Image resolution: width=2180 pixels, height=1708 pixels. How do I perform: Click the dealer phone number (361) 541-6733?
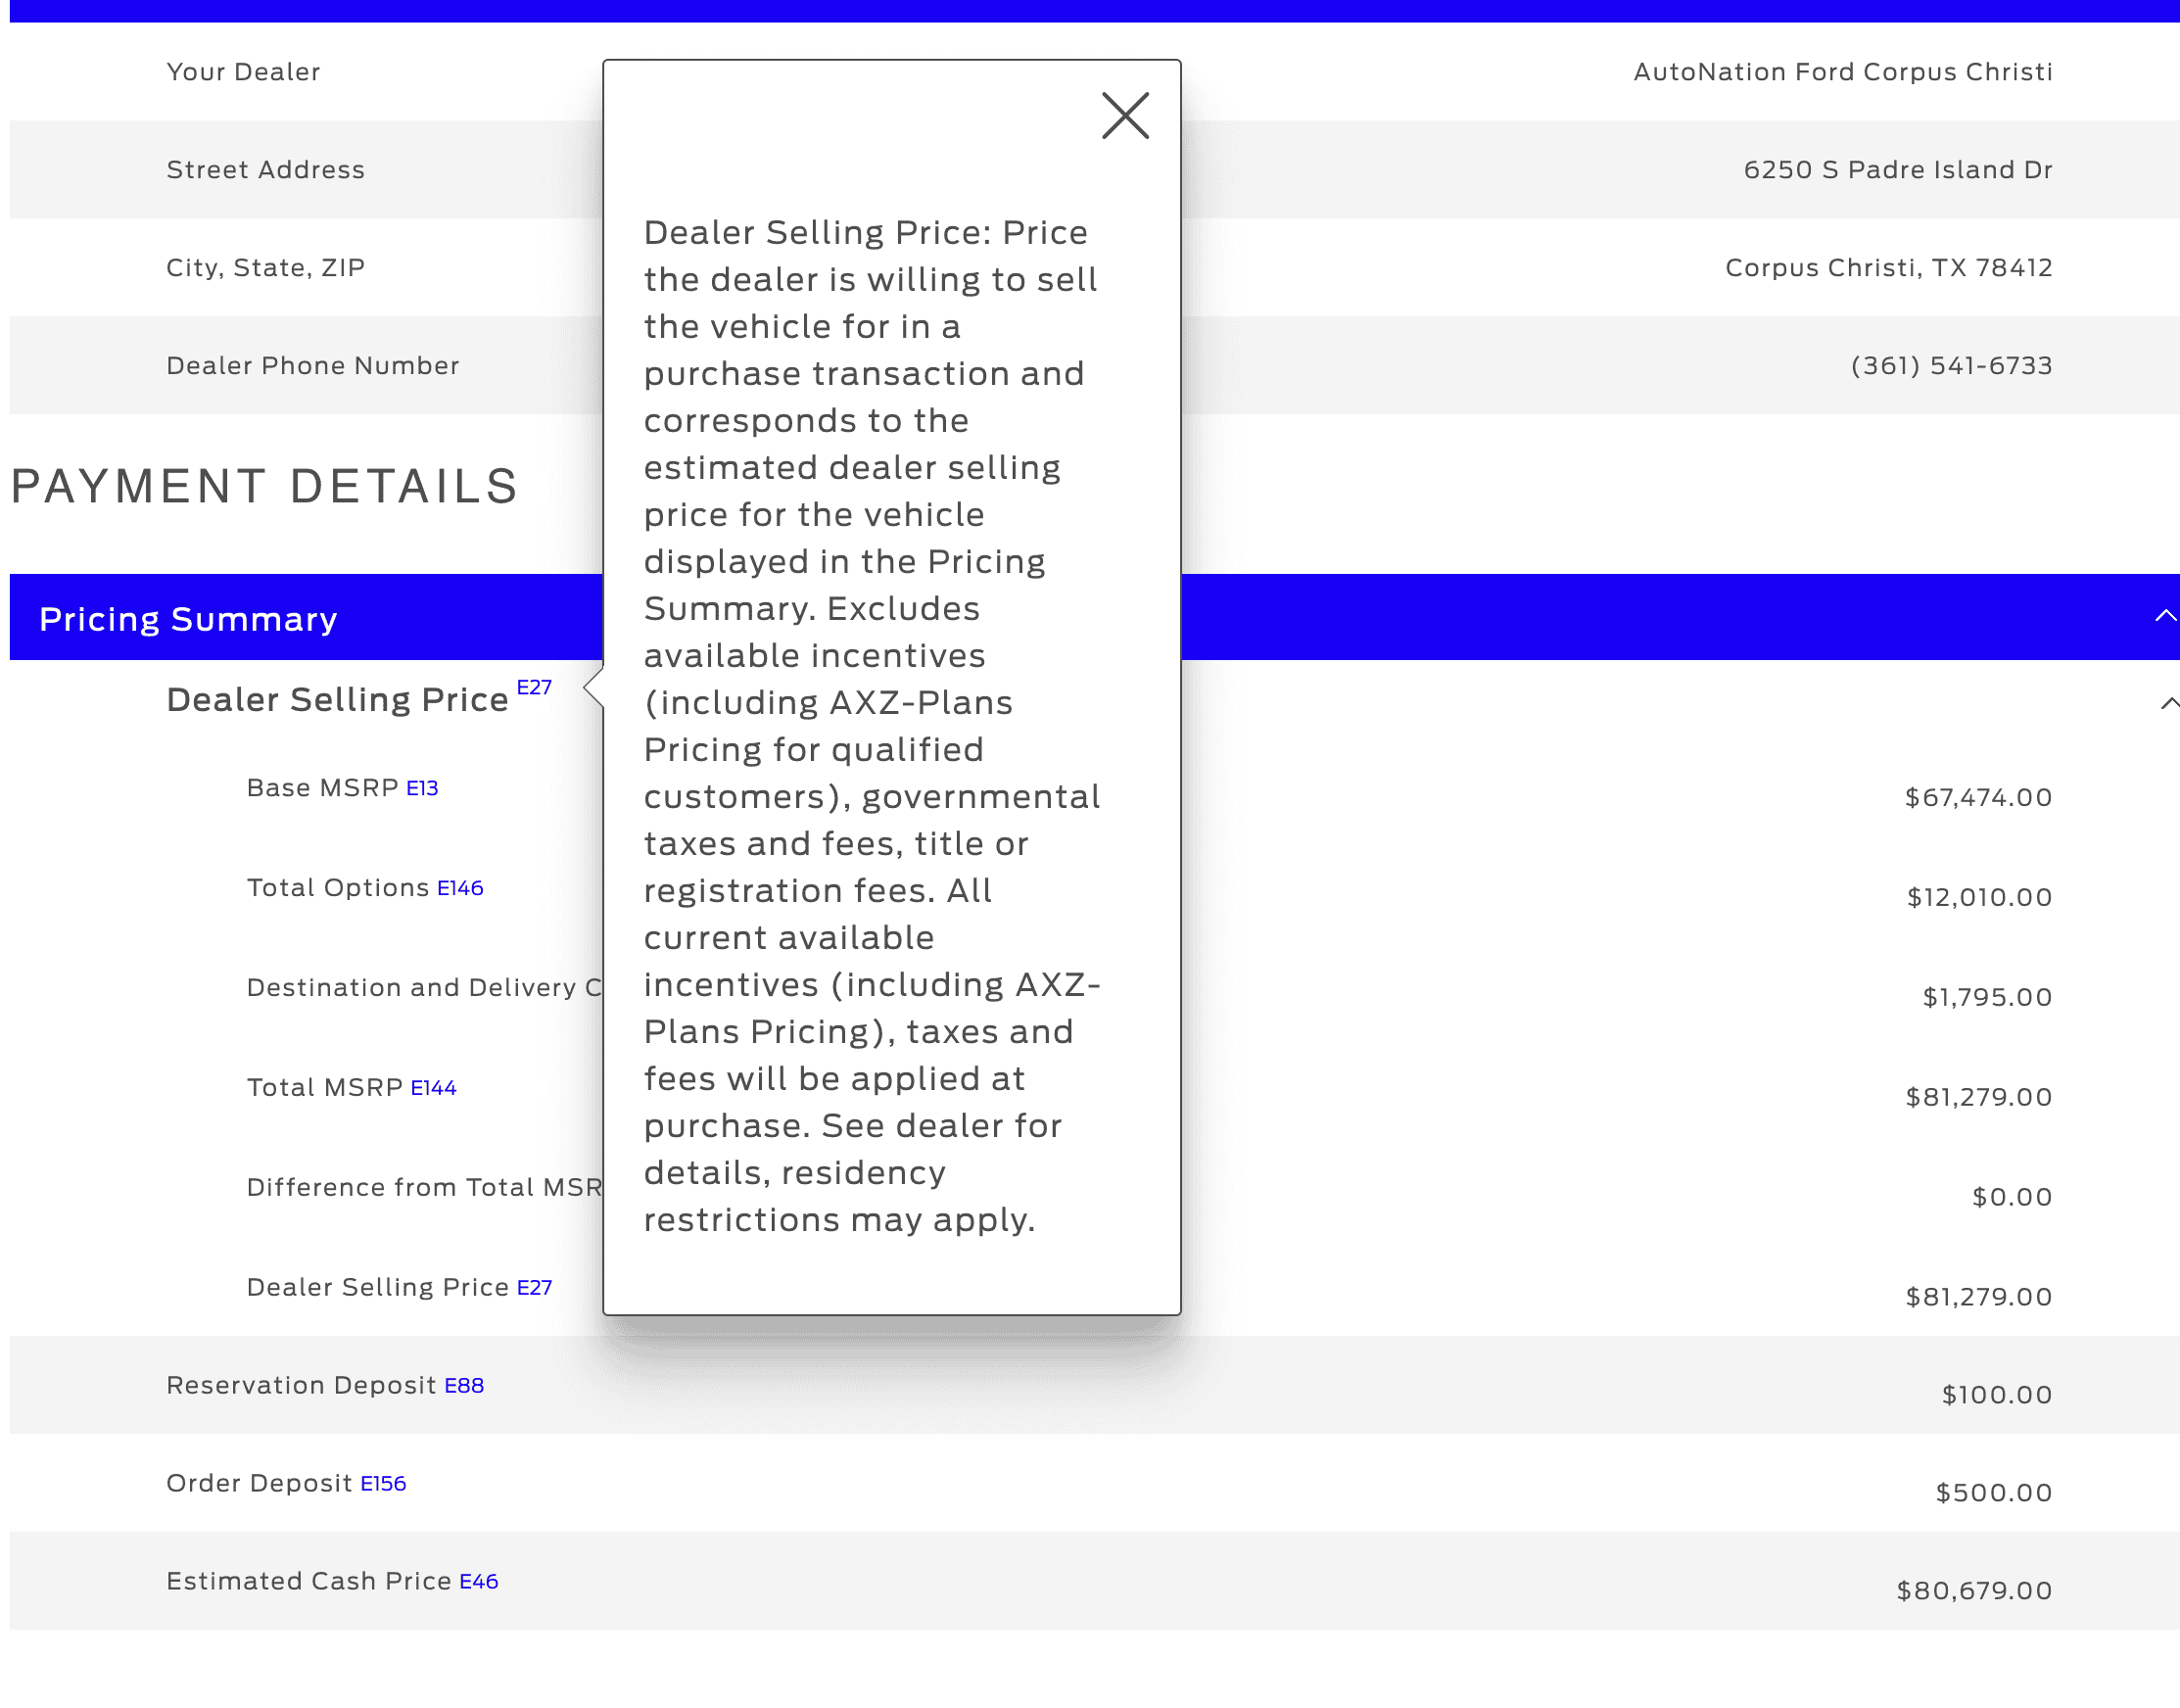1950,366
